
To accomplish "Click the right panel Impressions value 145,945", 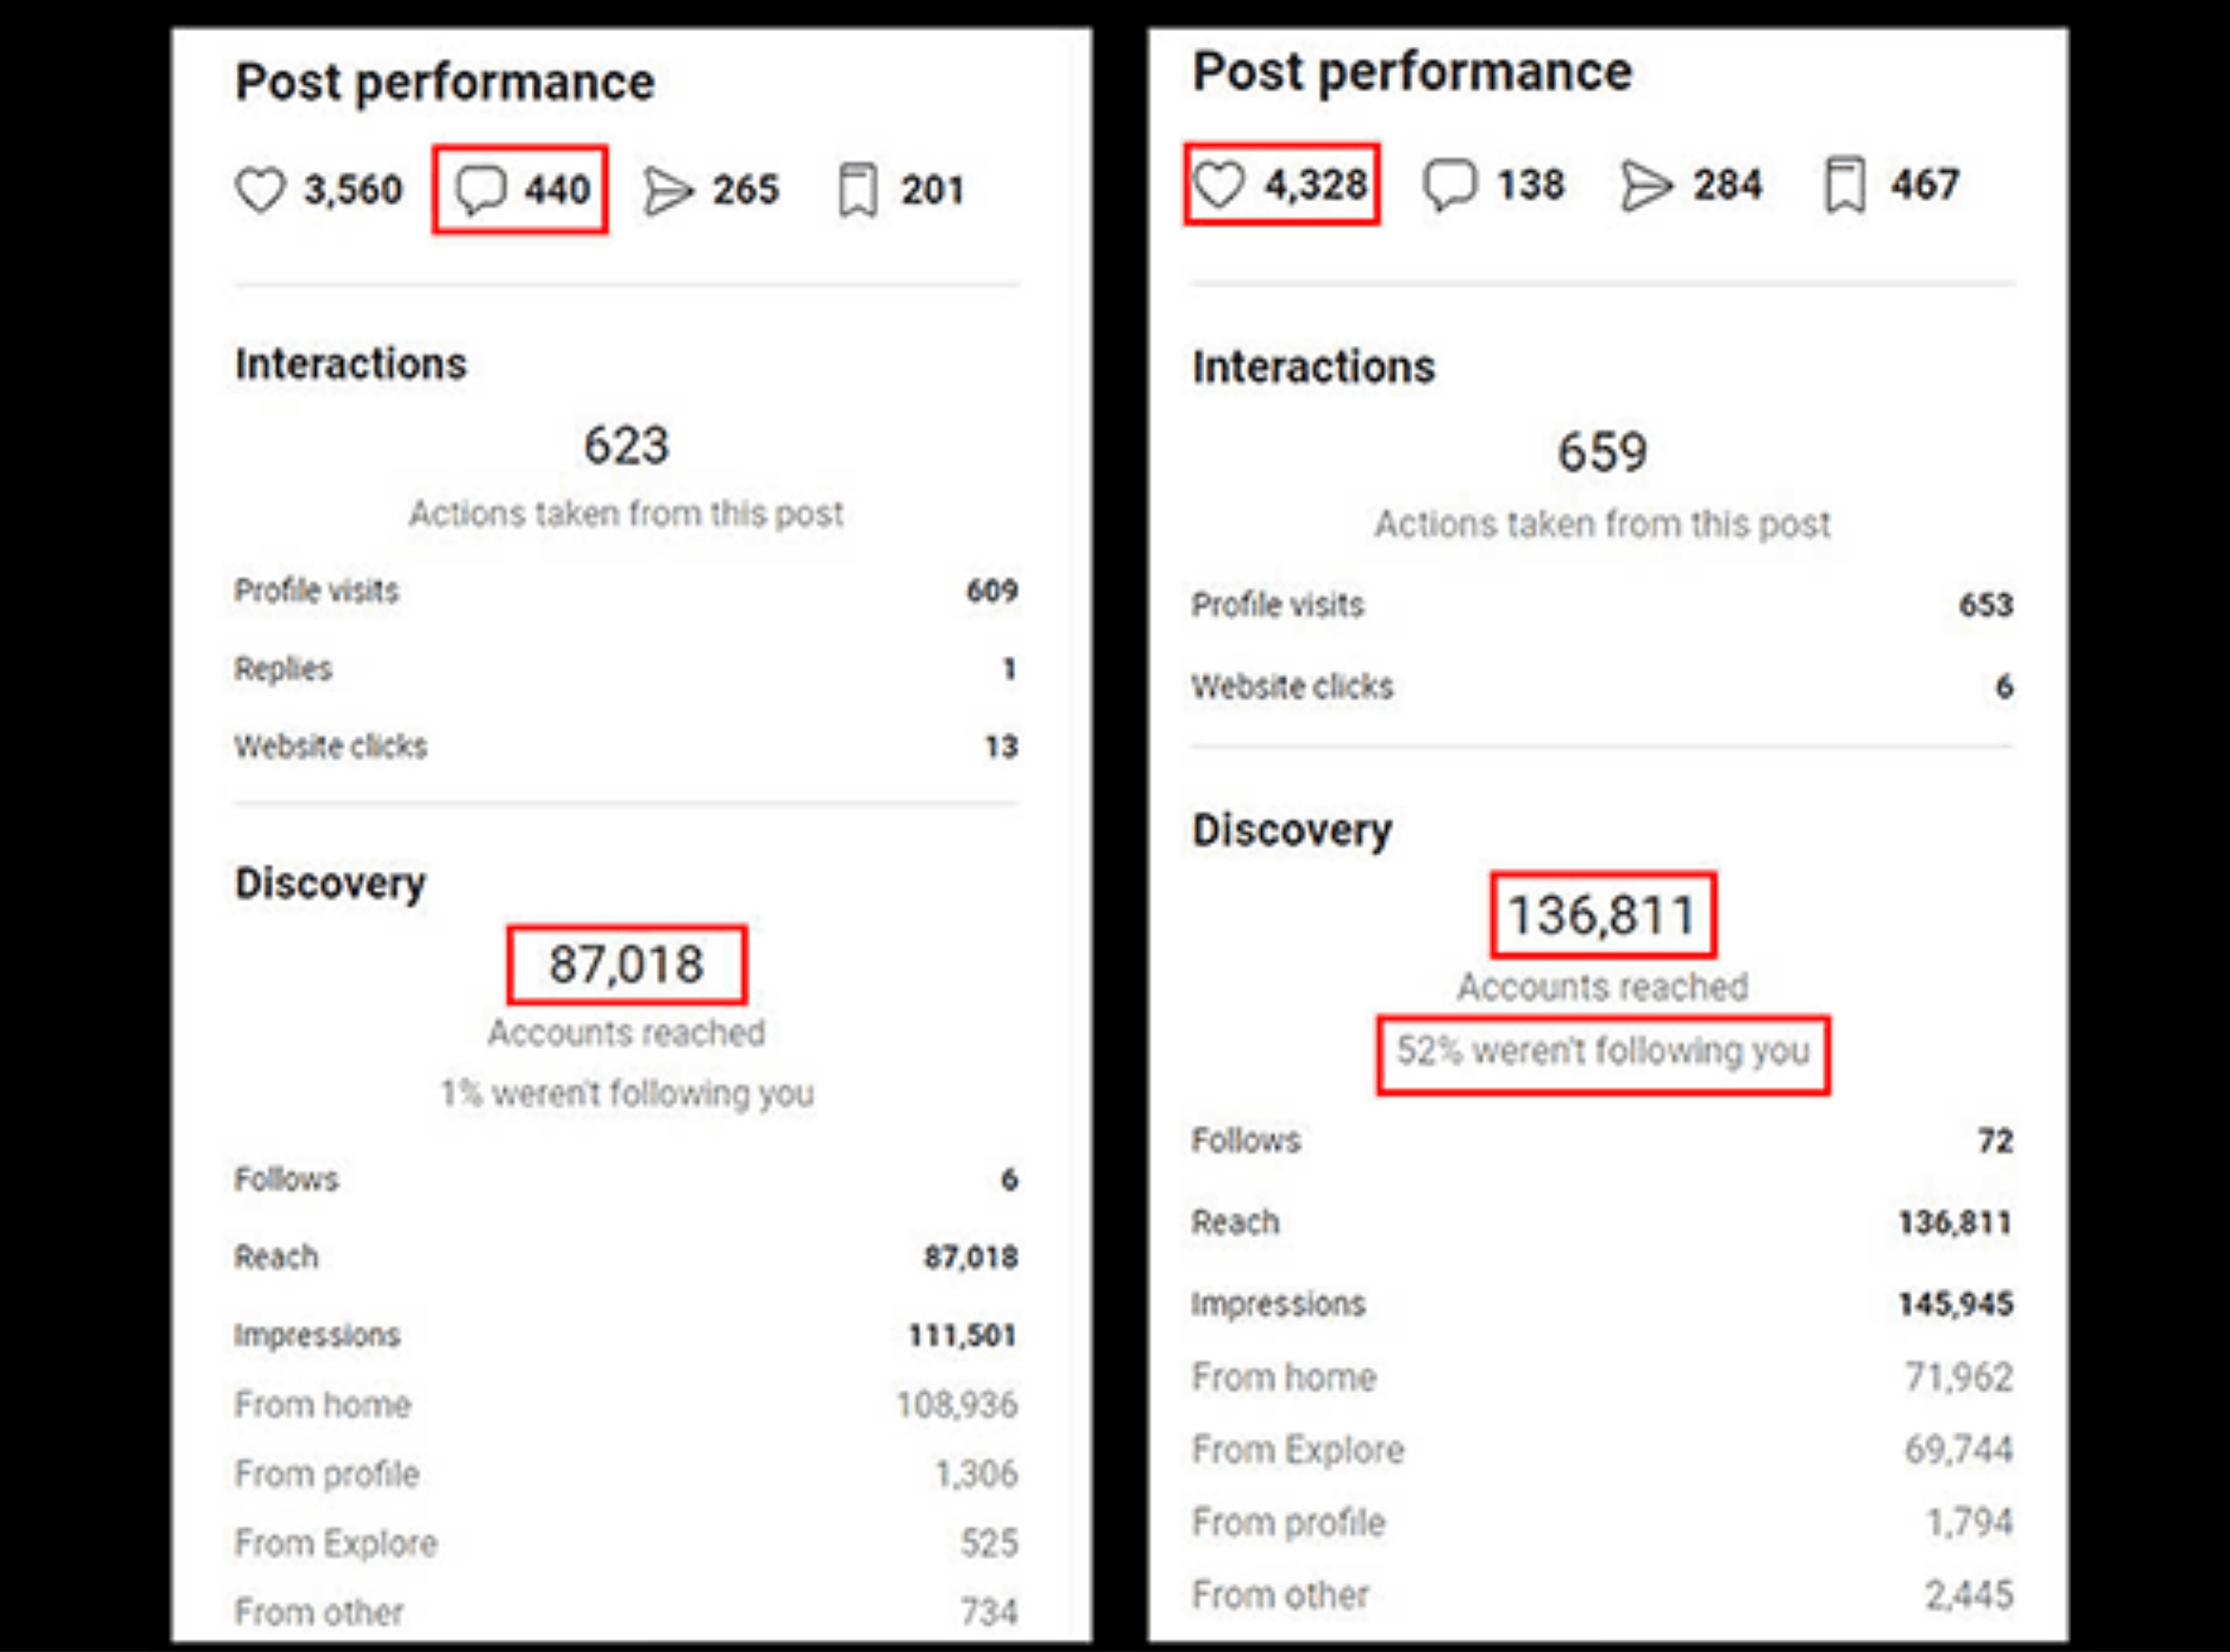I will [1955, 1304].
